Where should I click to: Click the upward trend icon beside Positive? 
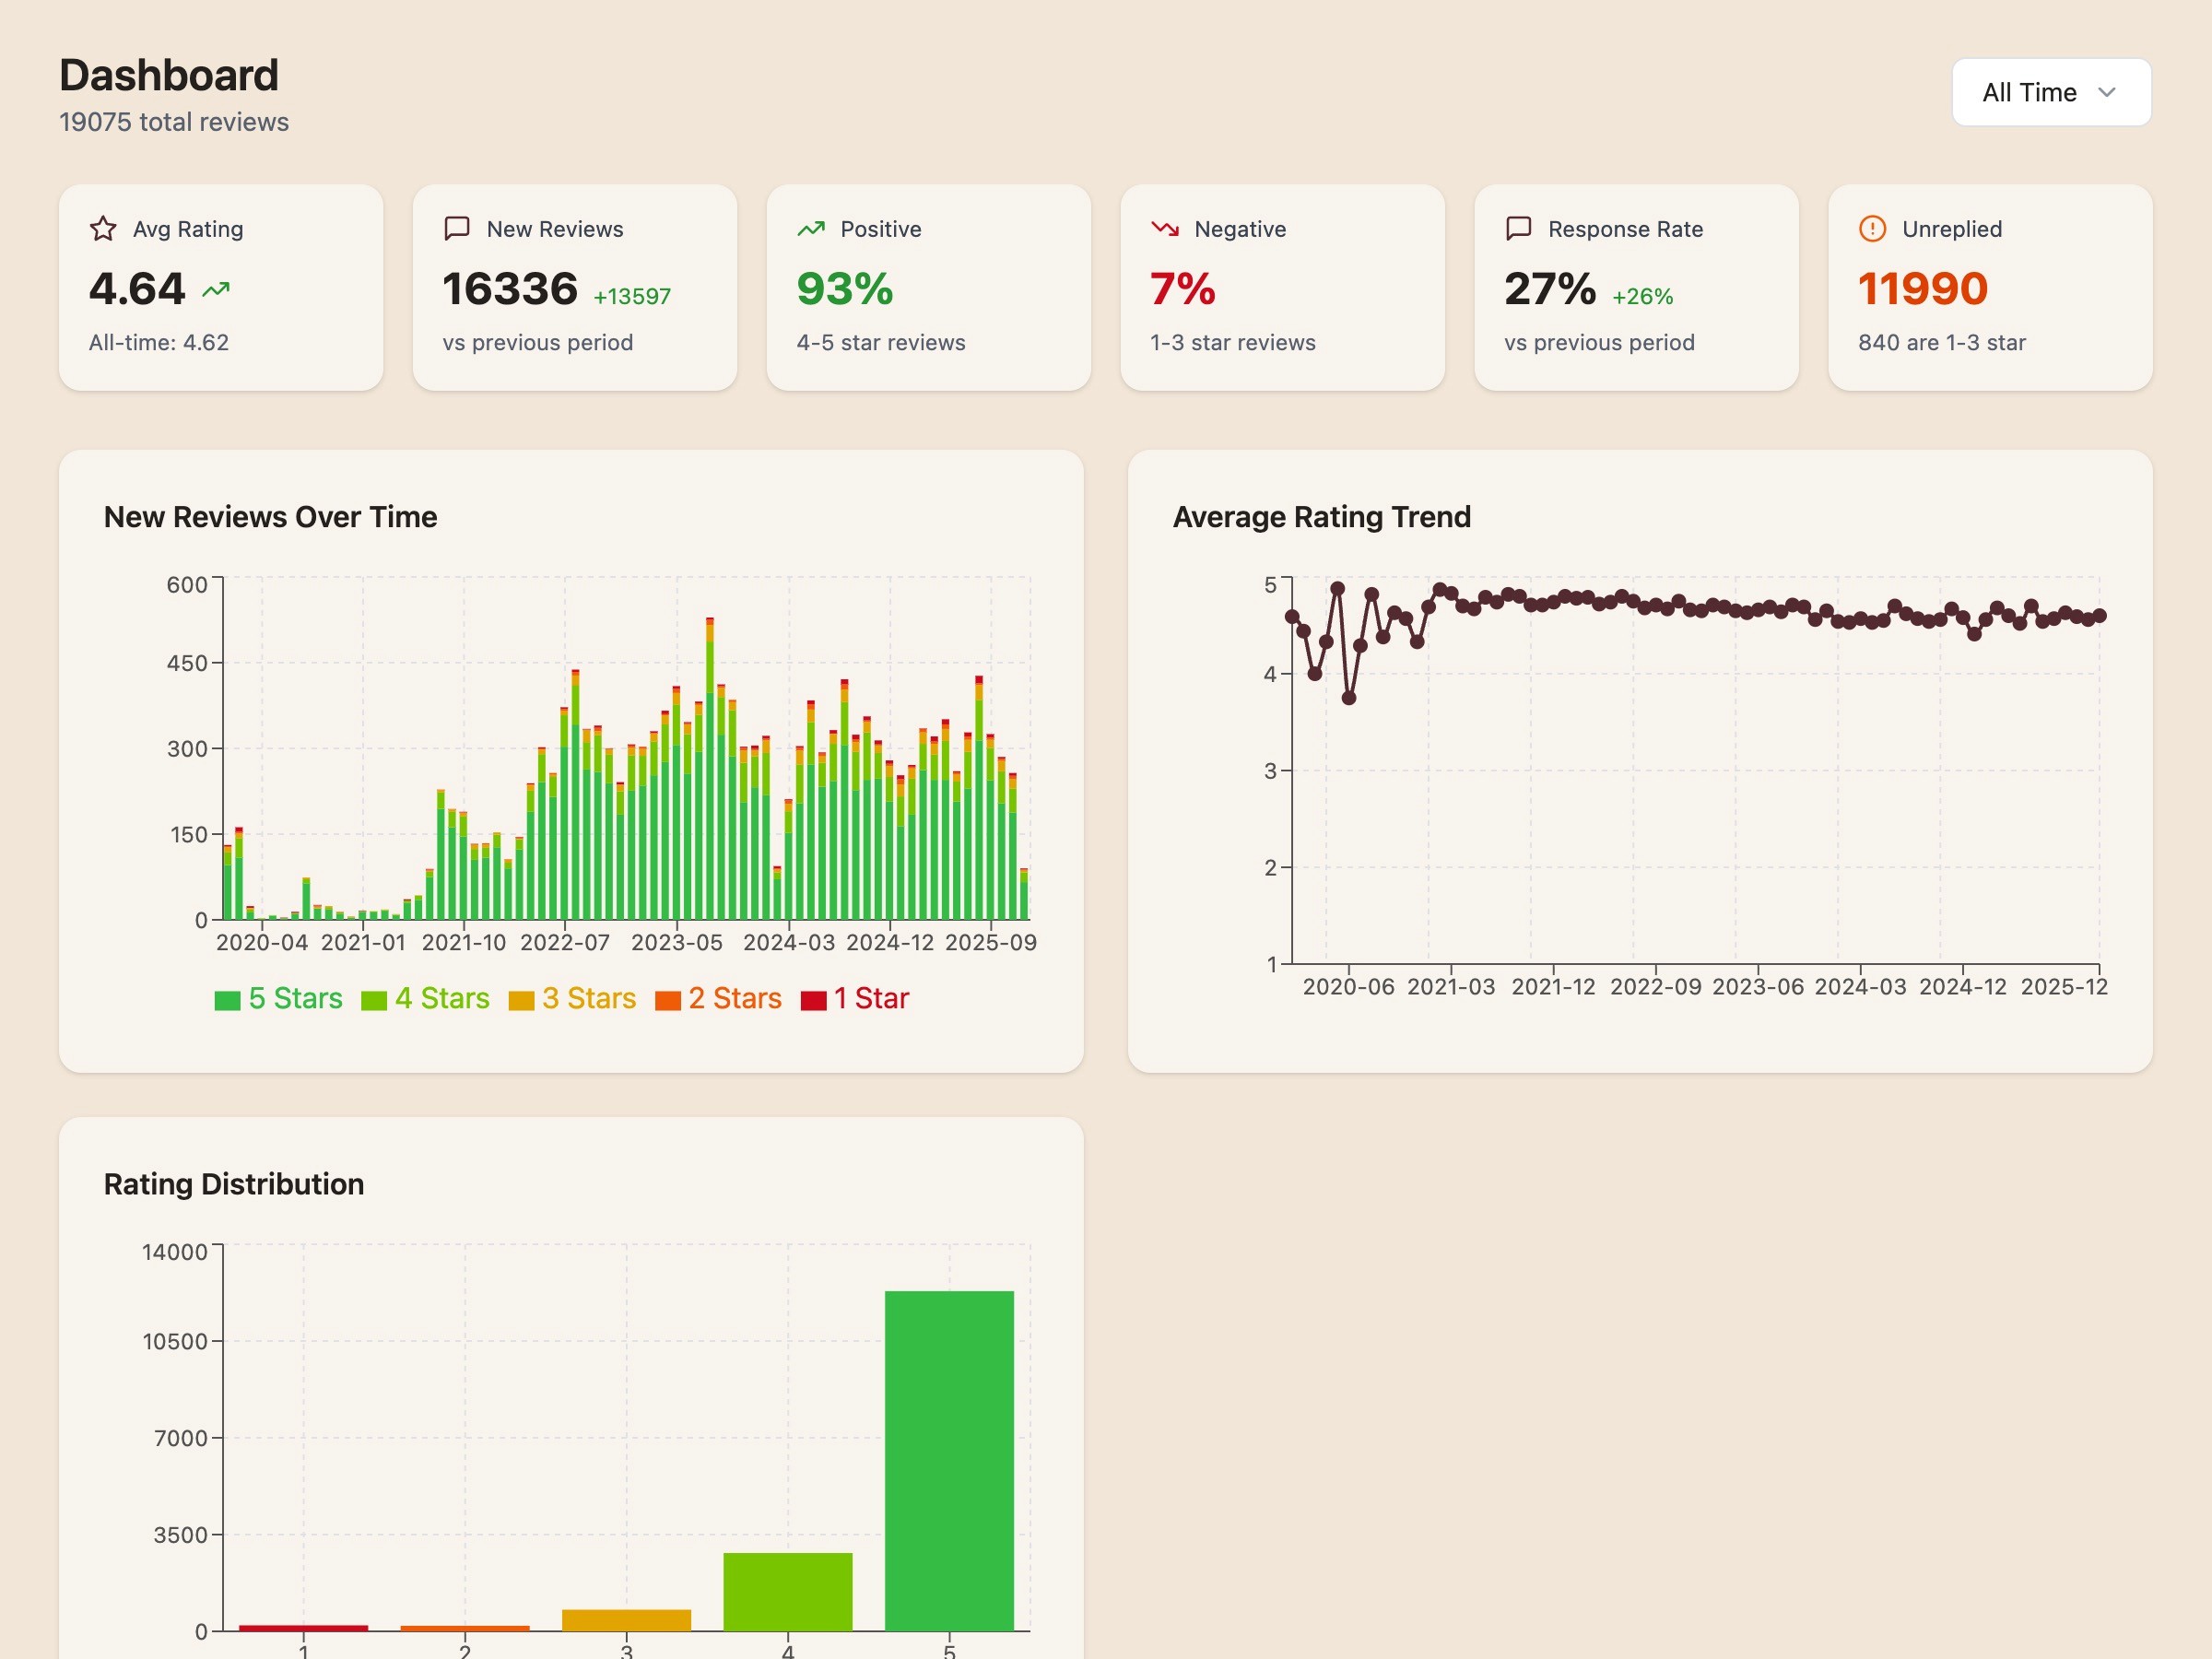[x=811, y=229]
